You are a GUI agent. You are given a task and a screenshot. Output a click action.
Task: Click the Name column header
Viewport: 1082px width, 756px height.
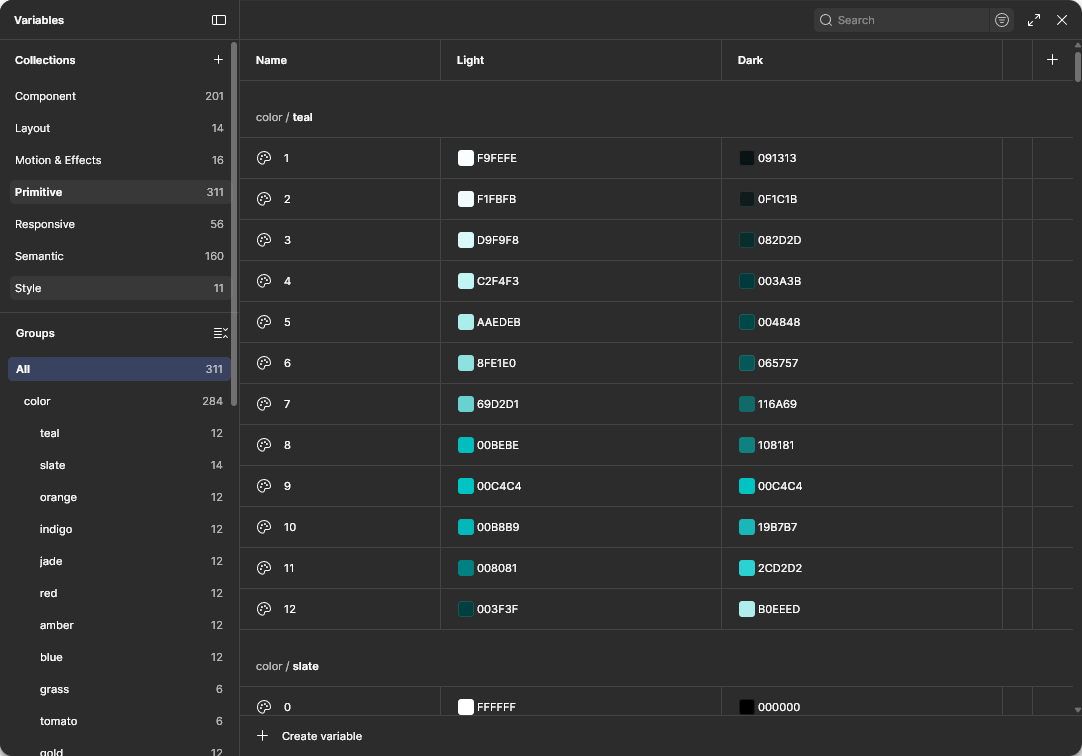point(271,60)
